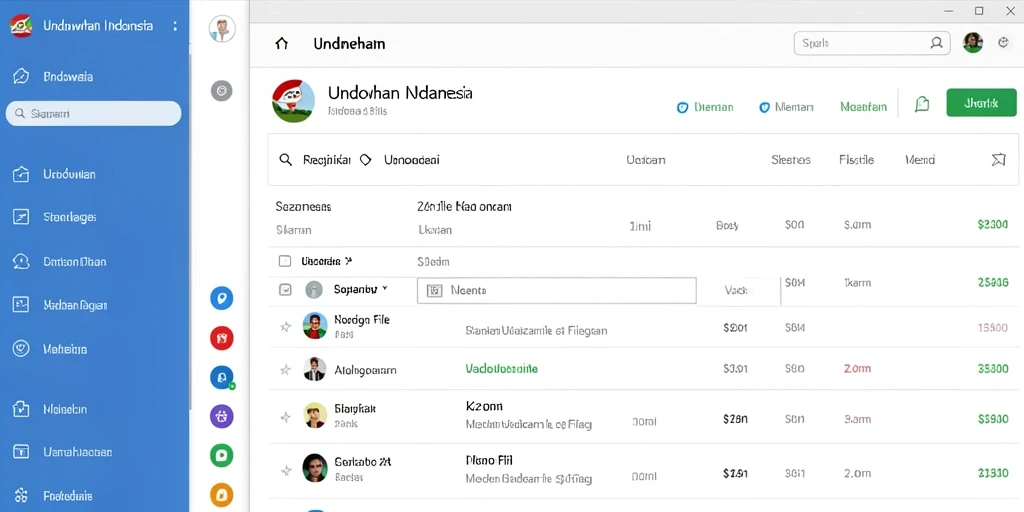Select the red circular icon in middle strip
Image resolution: width=1024 pixels, height=512 pixels.
[x=222, y=338]
